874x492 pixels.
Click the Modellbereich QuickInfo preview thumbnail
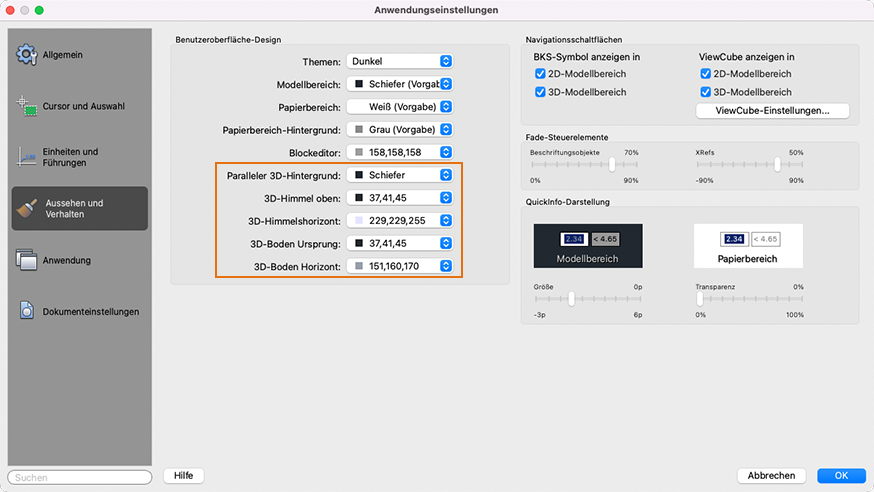click(587, 245)
